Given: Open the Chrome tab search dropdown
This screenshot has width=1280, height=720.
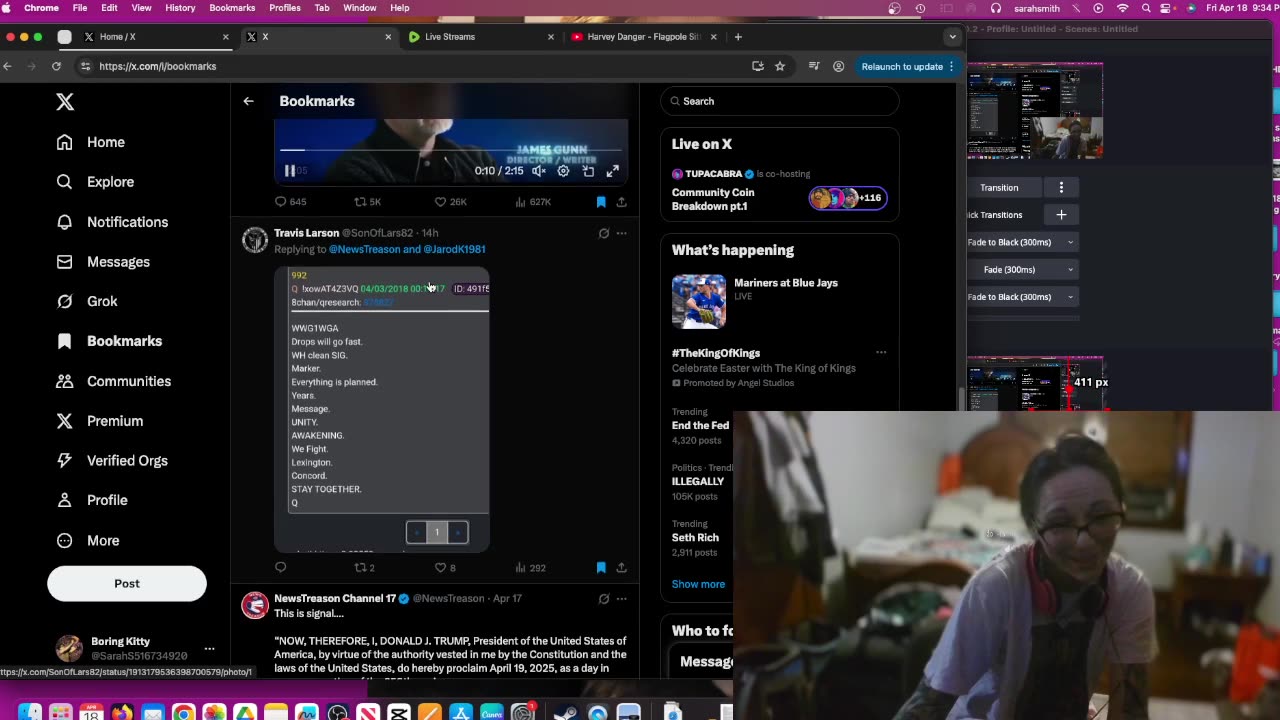Looking at the screenshot, I should click(952, 37).
